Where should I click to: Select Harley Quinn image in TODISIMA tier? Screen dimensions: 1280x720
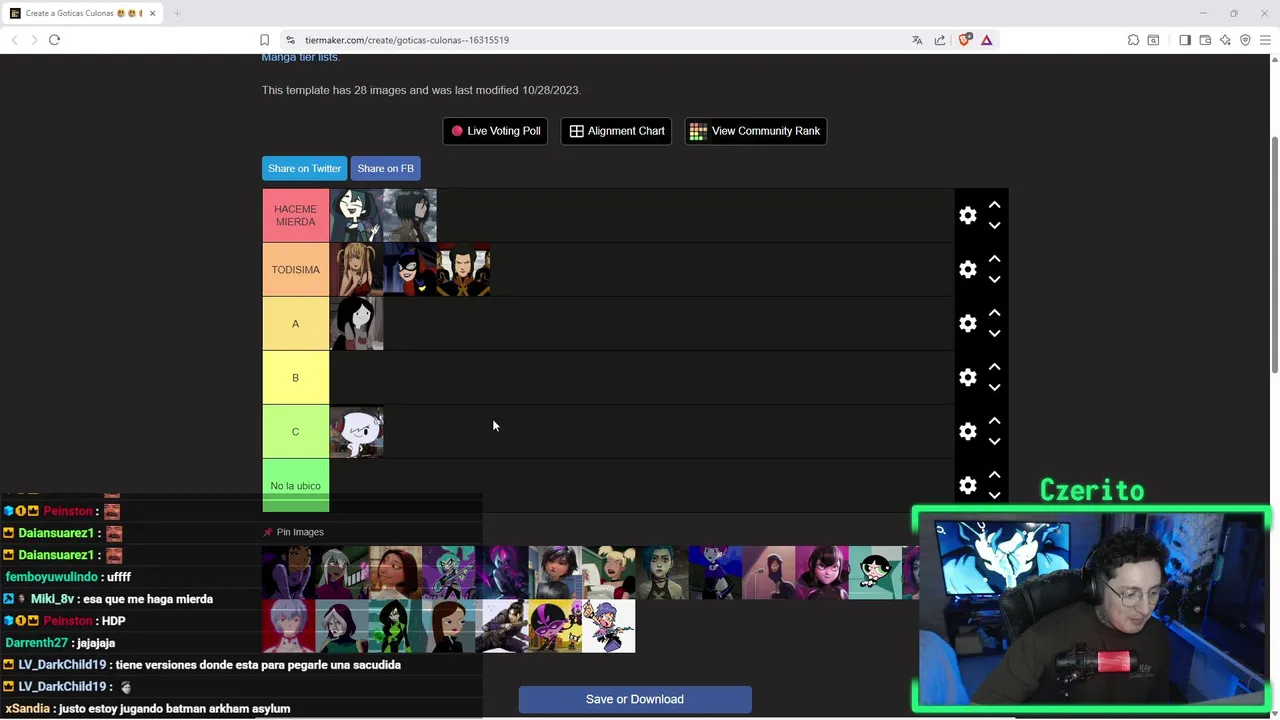(x=410, y=269)
